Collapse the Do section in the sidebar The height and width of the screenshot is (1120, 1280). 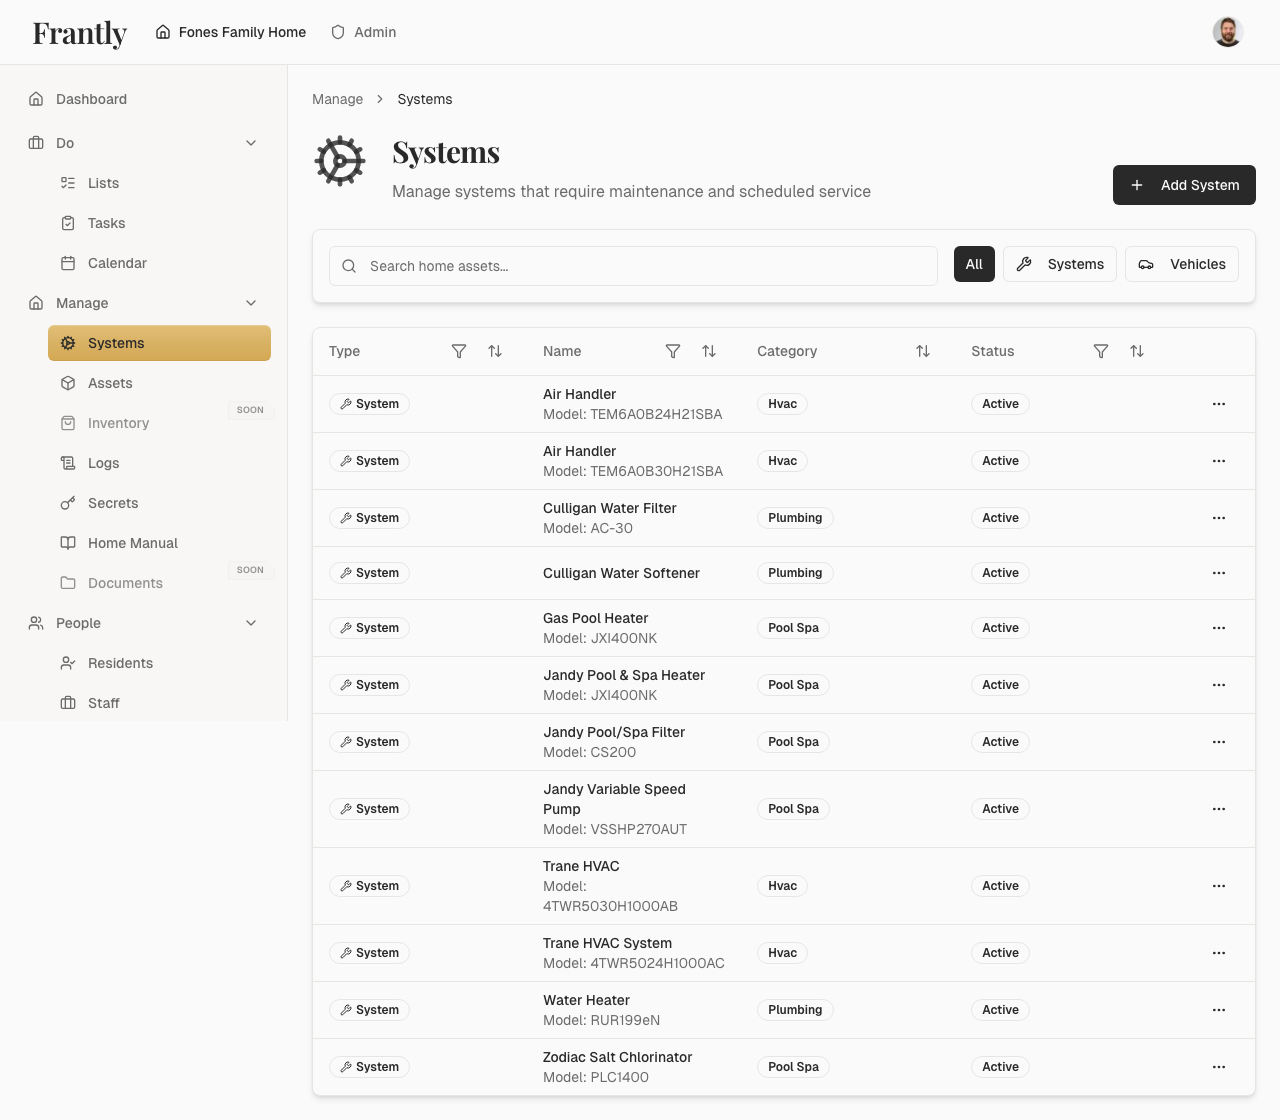tap(251, 143)
